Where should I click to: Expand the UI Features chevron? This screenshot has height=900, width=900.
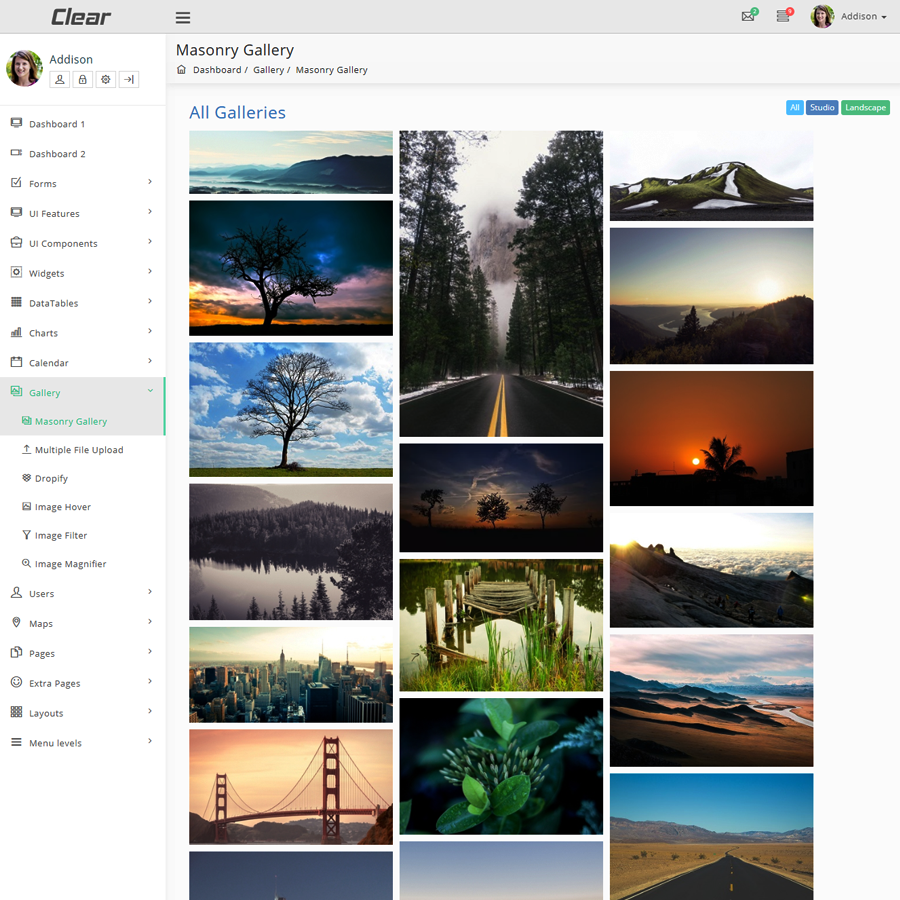[150, 212]
